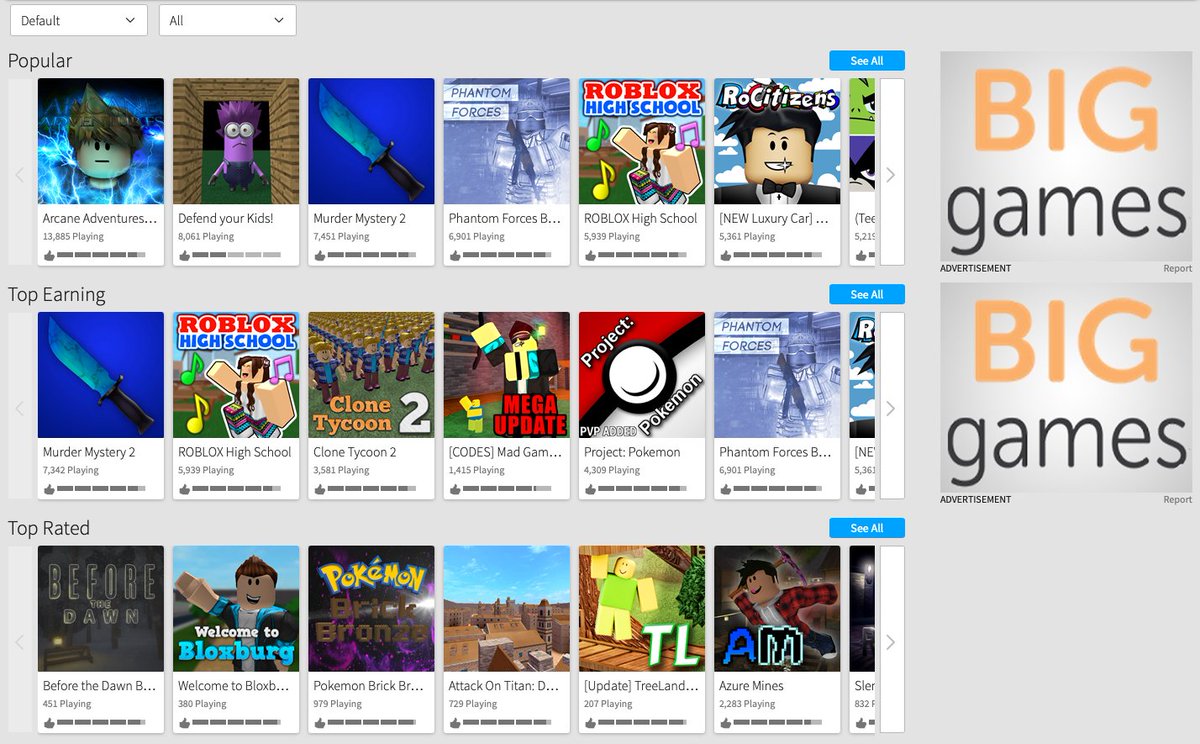Click the '[NEW Luxury Car]' title text
Viewport: 1200px width, 744px height.
[x=773, y=218]
